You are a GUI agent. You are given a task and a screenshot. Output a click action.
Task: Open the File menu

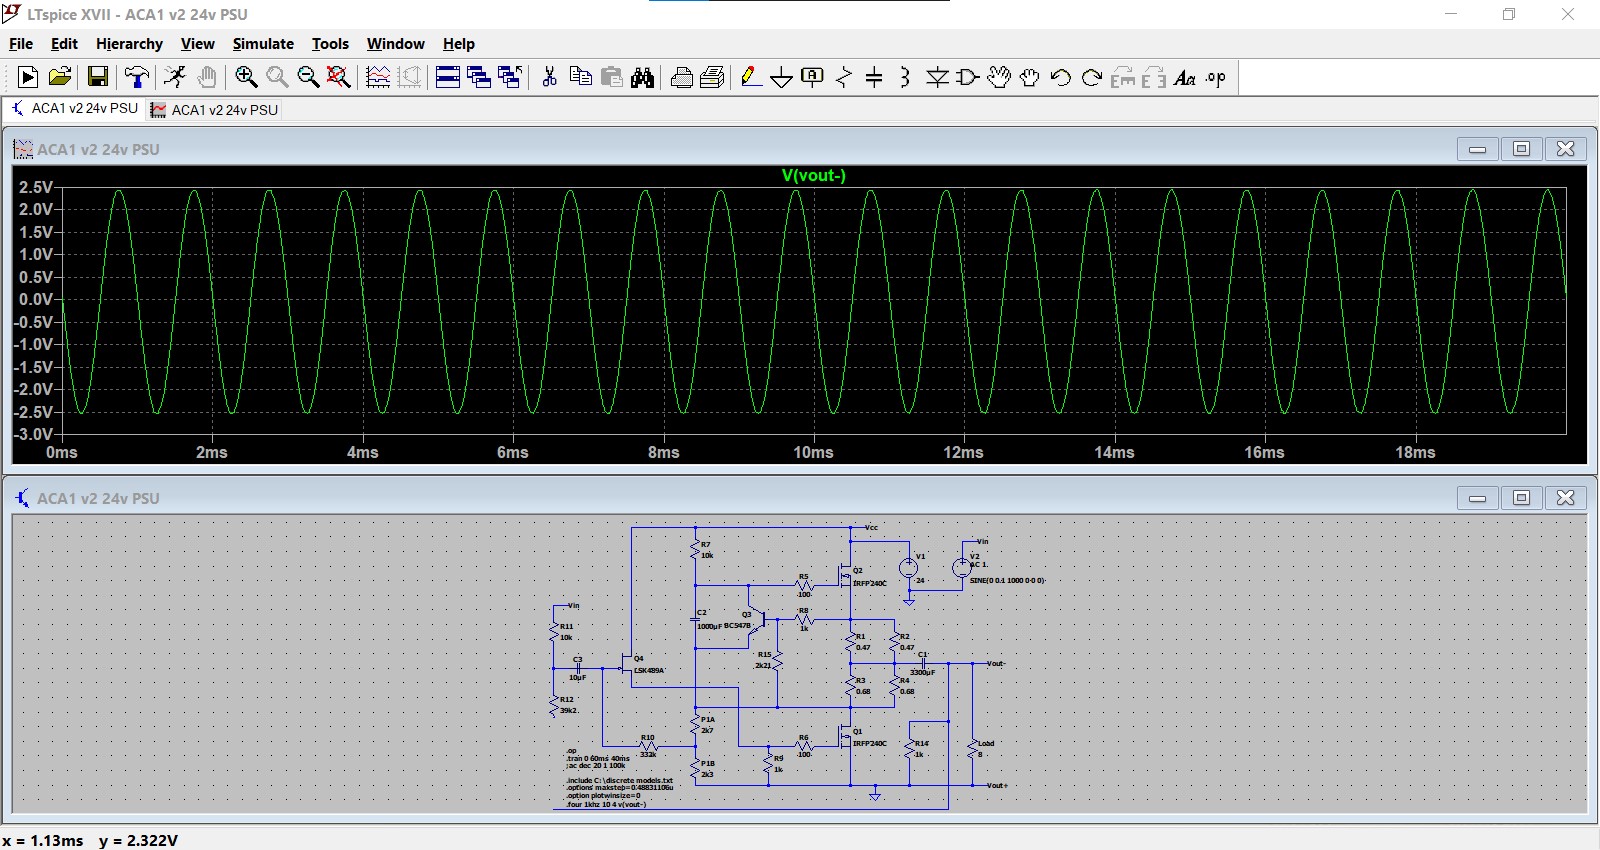point(21,44)
